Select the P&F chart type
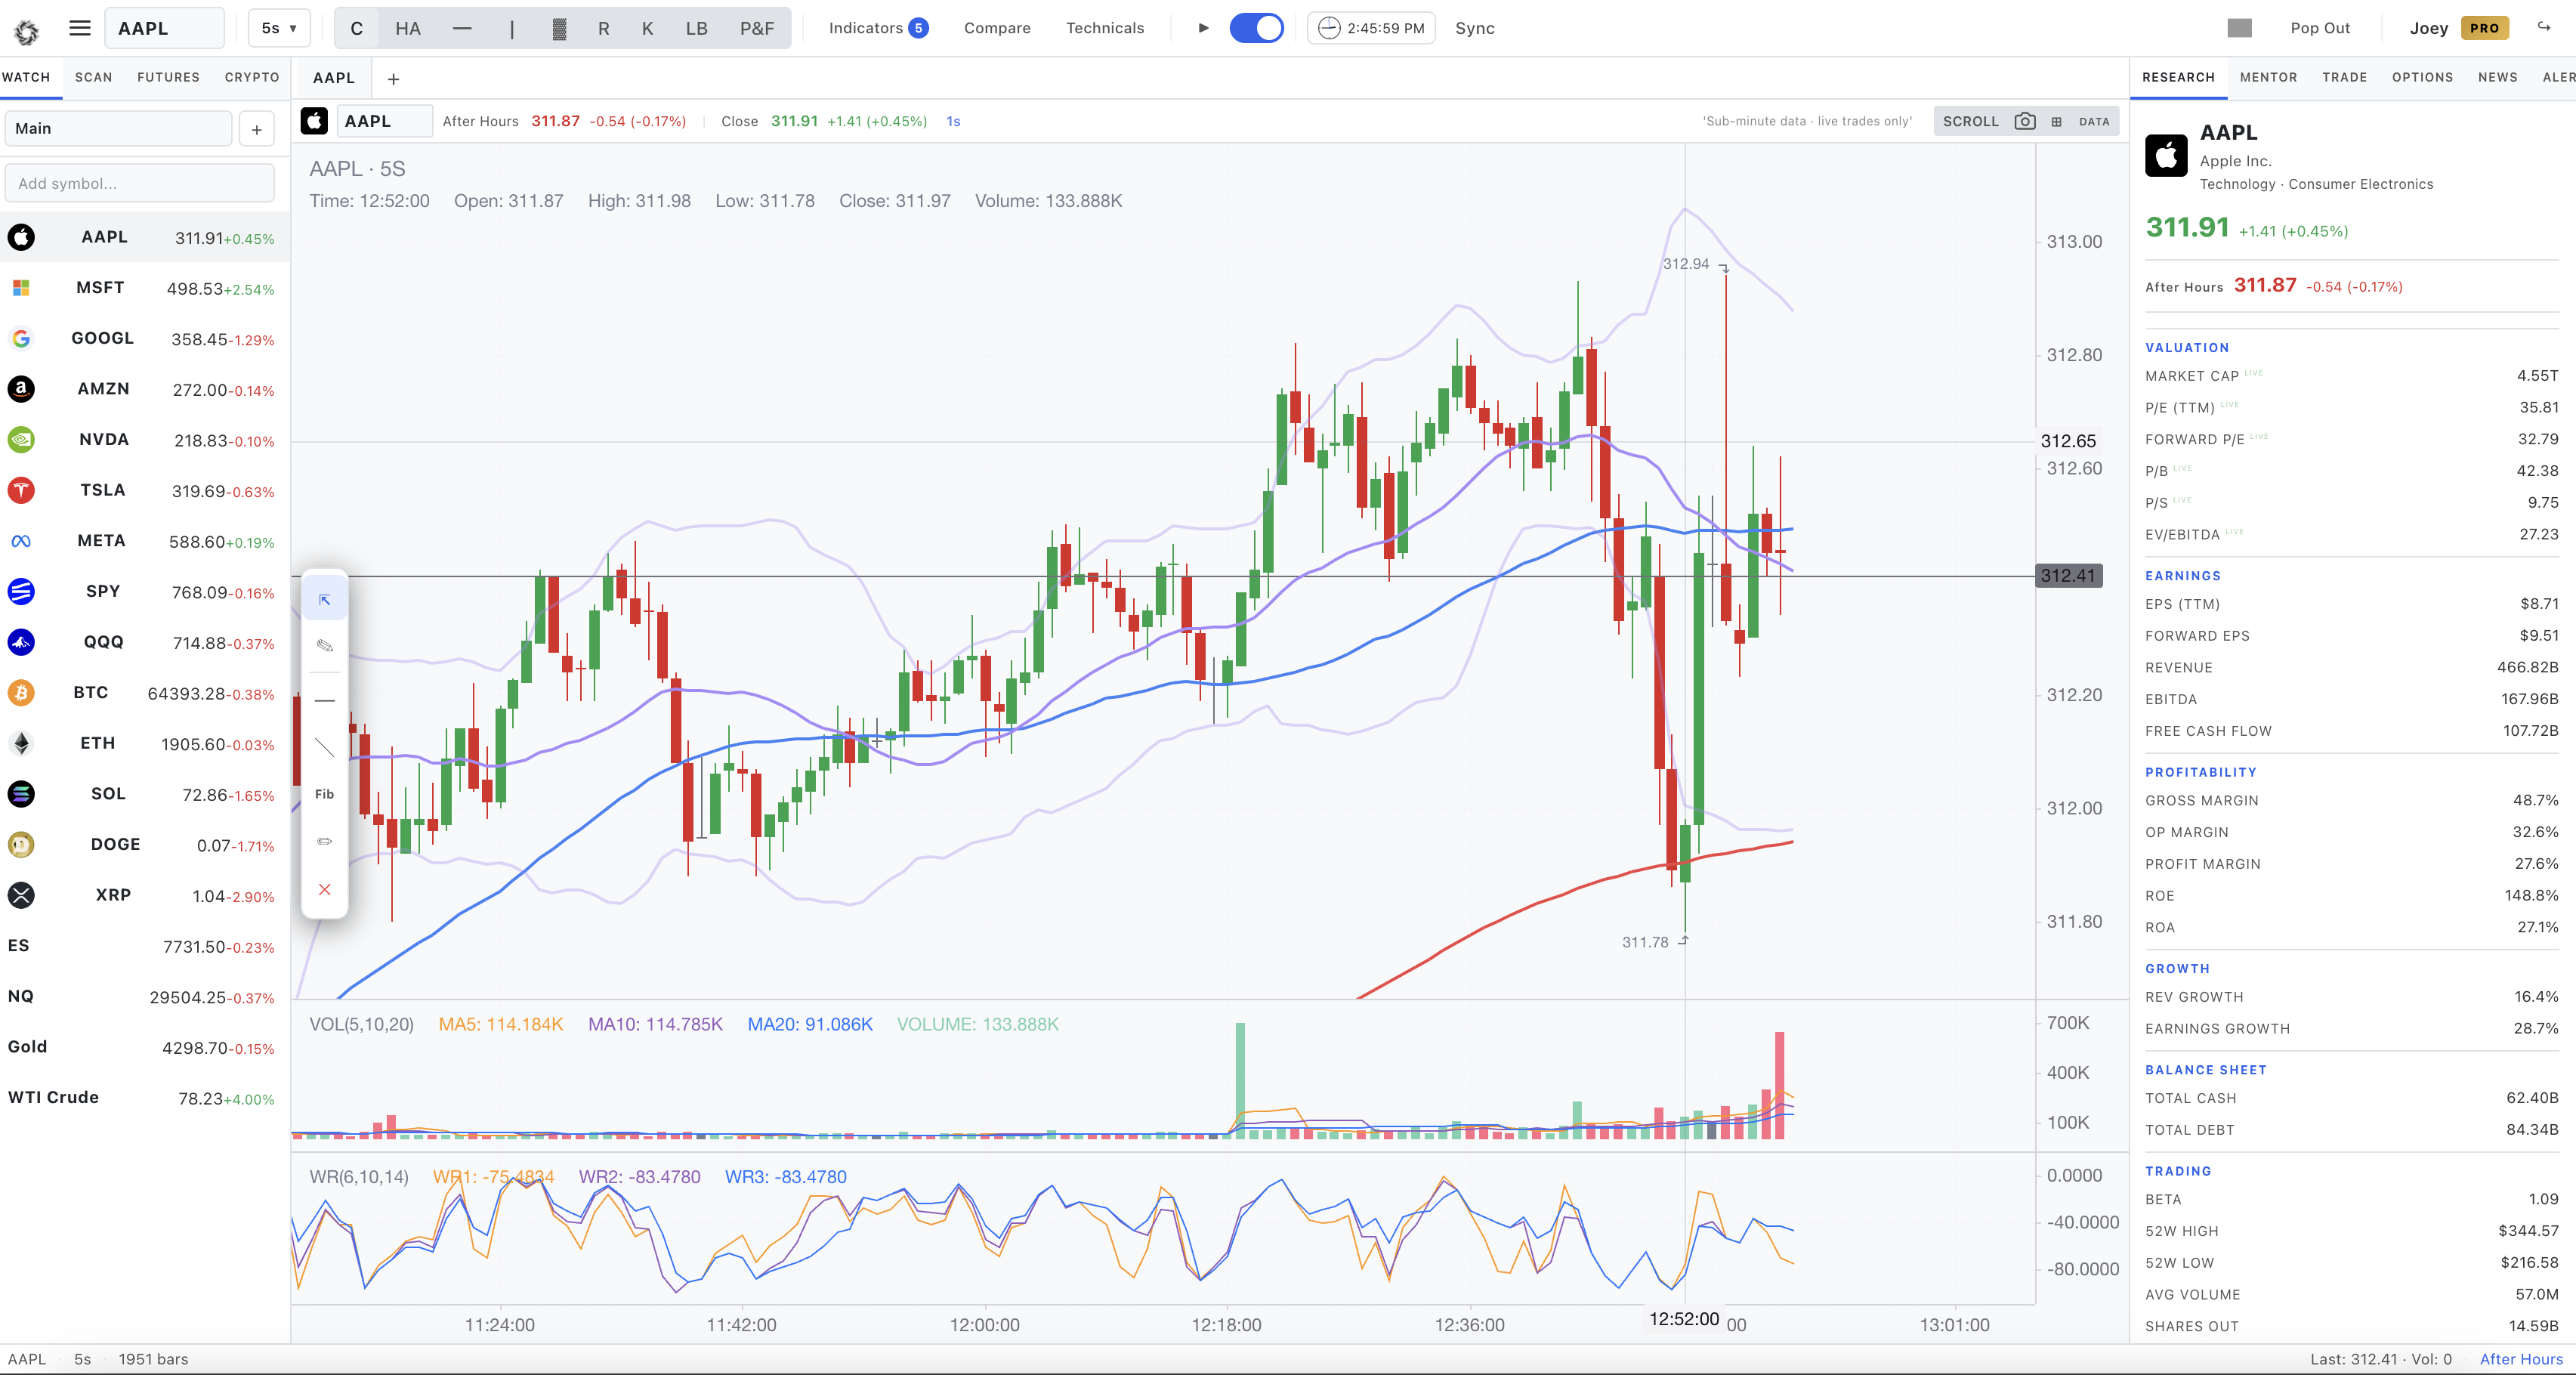This screenshot has height=1375, width=2576. (757, 28)
